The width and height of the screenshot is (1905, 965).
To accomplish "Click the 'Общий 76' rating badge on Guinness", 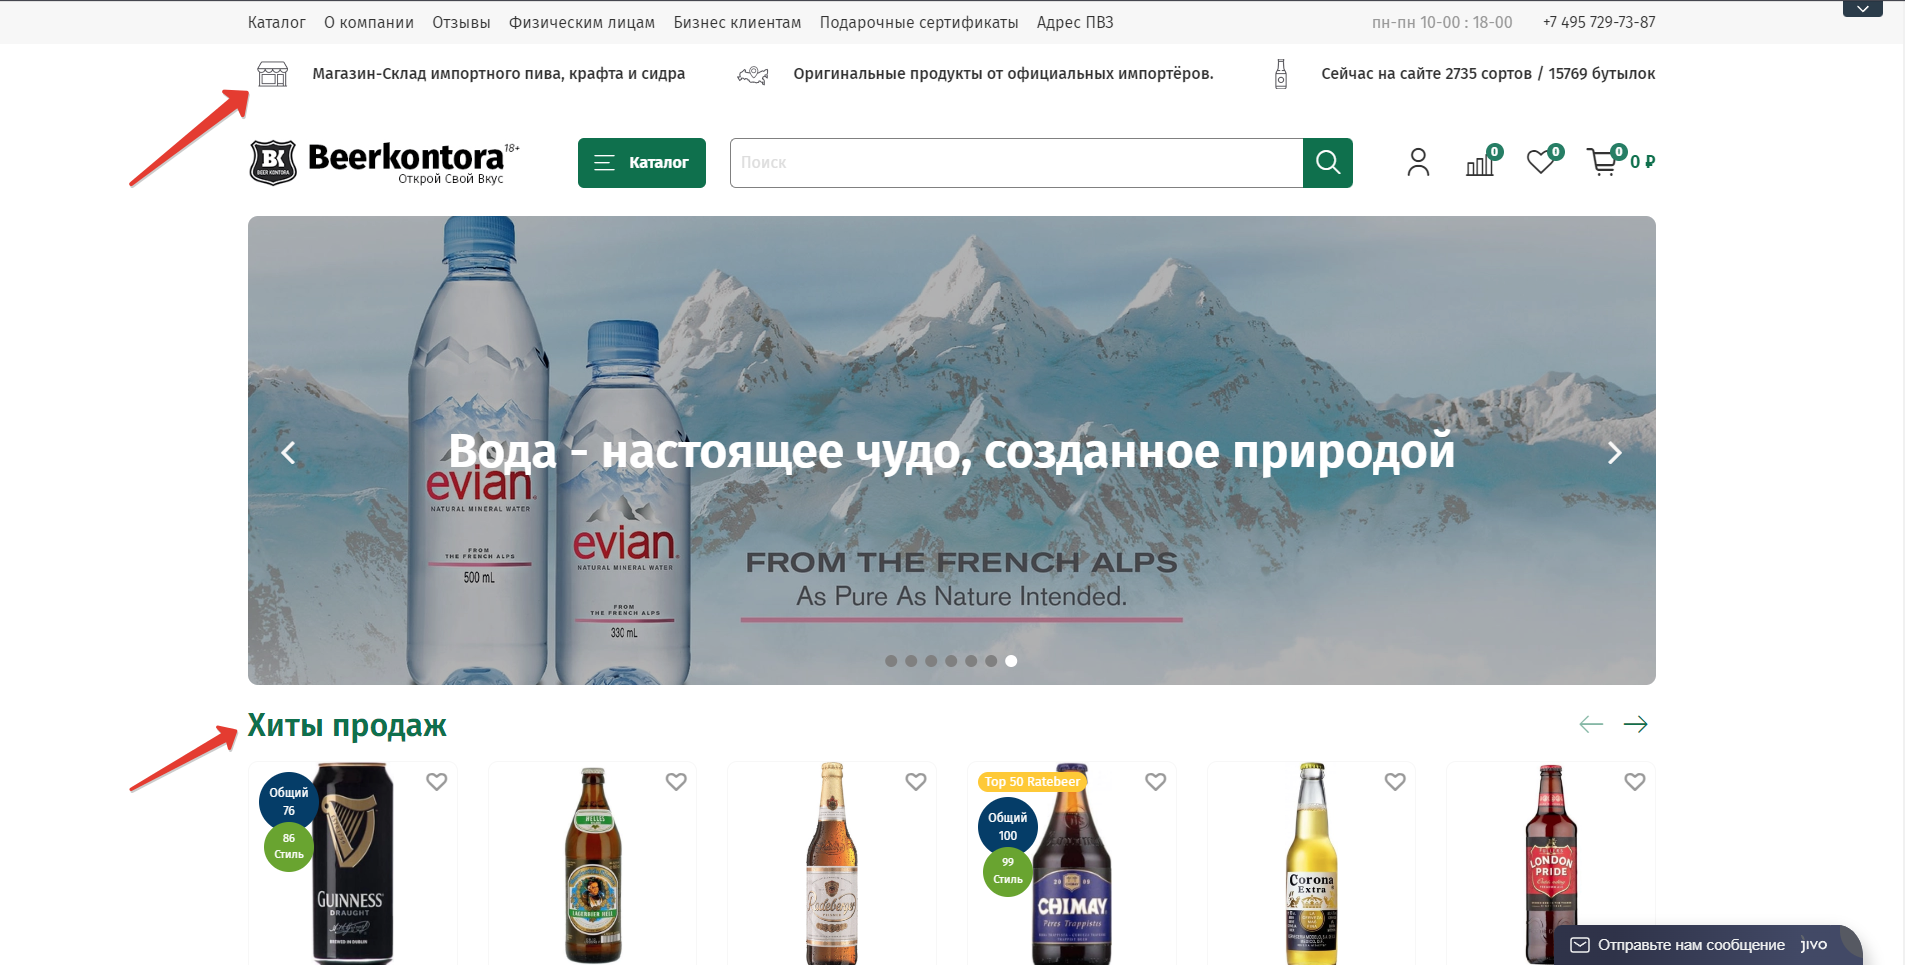I will click(289, 801).
